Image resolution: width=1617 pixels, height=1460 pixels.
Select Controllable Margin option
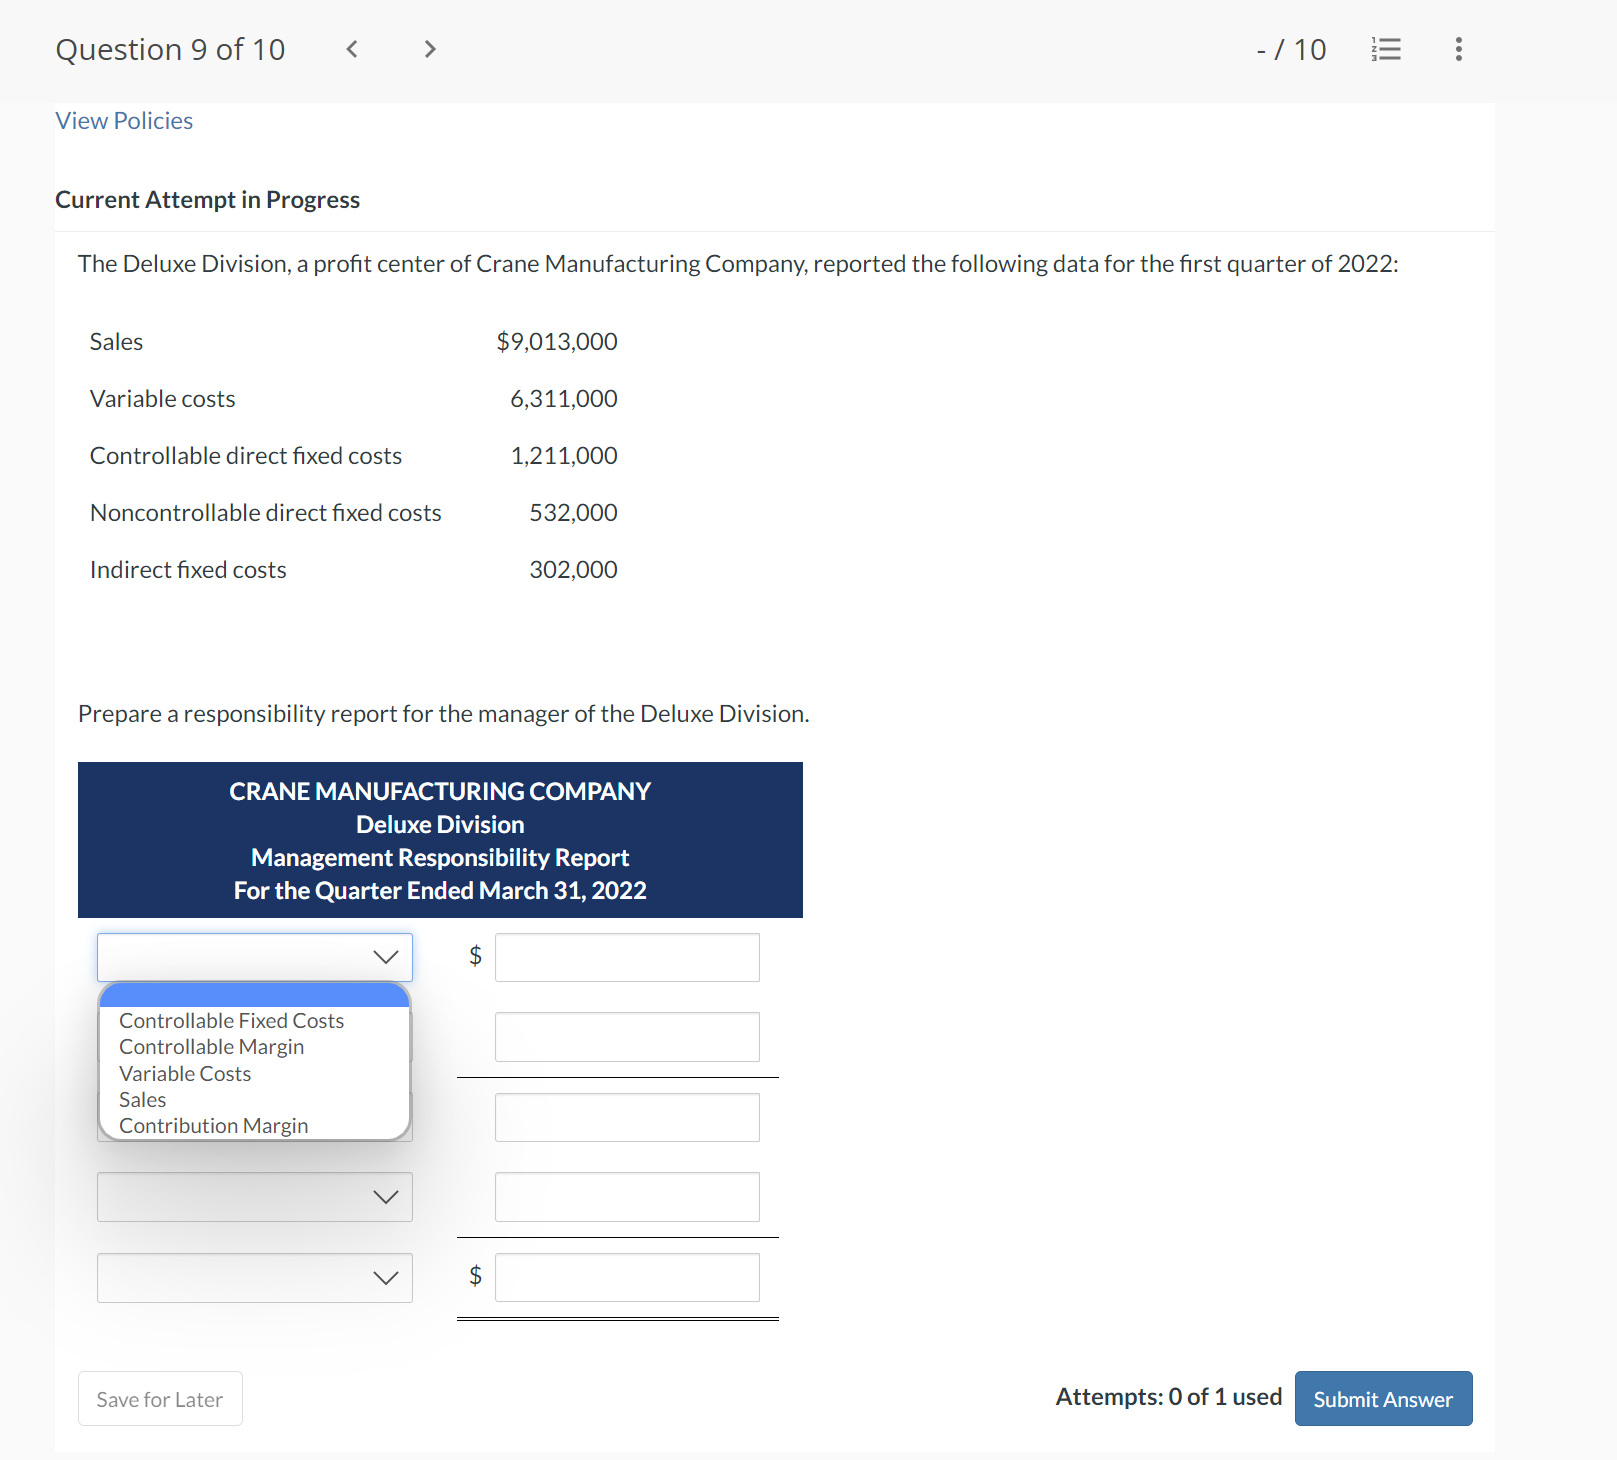pyautogui.click(x=211, y=1047)
